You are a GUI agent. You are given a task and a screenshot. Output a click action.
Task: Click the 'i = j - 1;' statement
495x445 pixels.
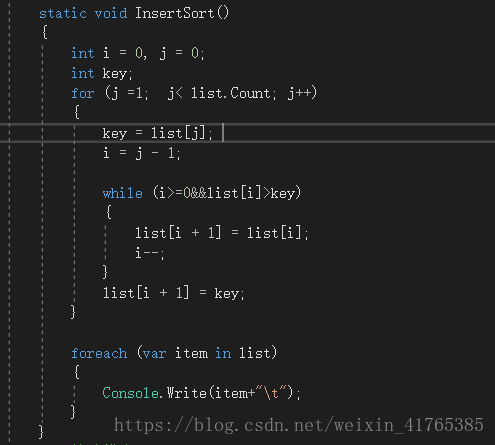[142, 154]
